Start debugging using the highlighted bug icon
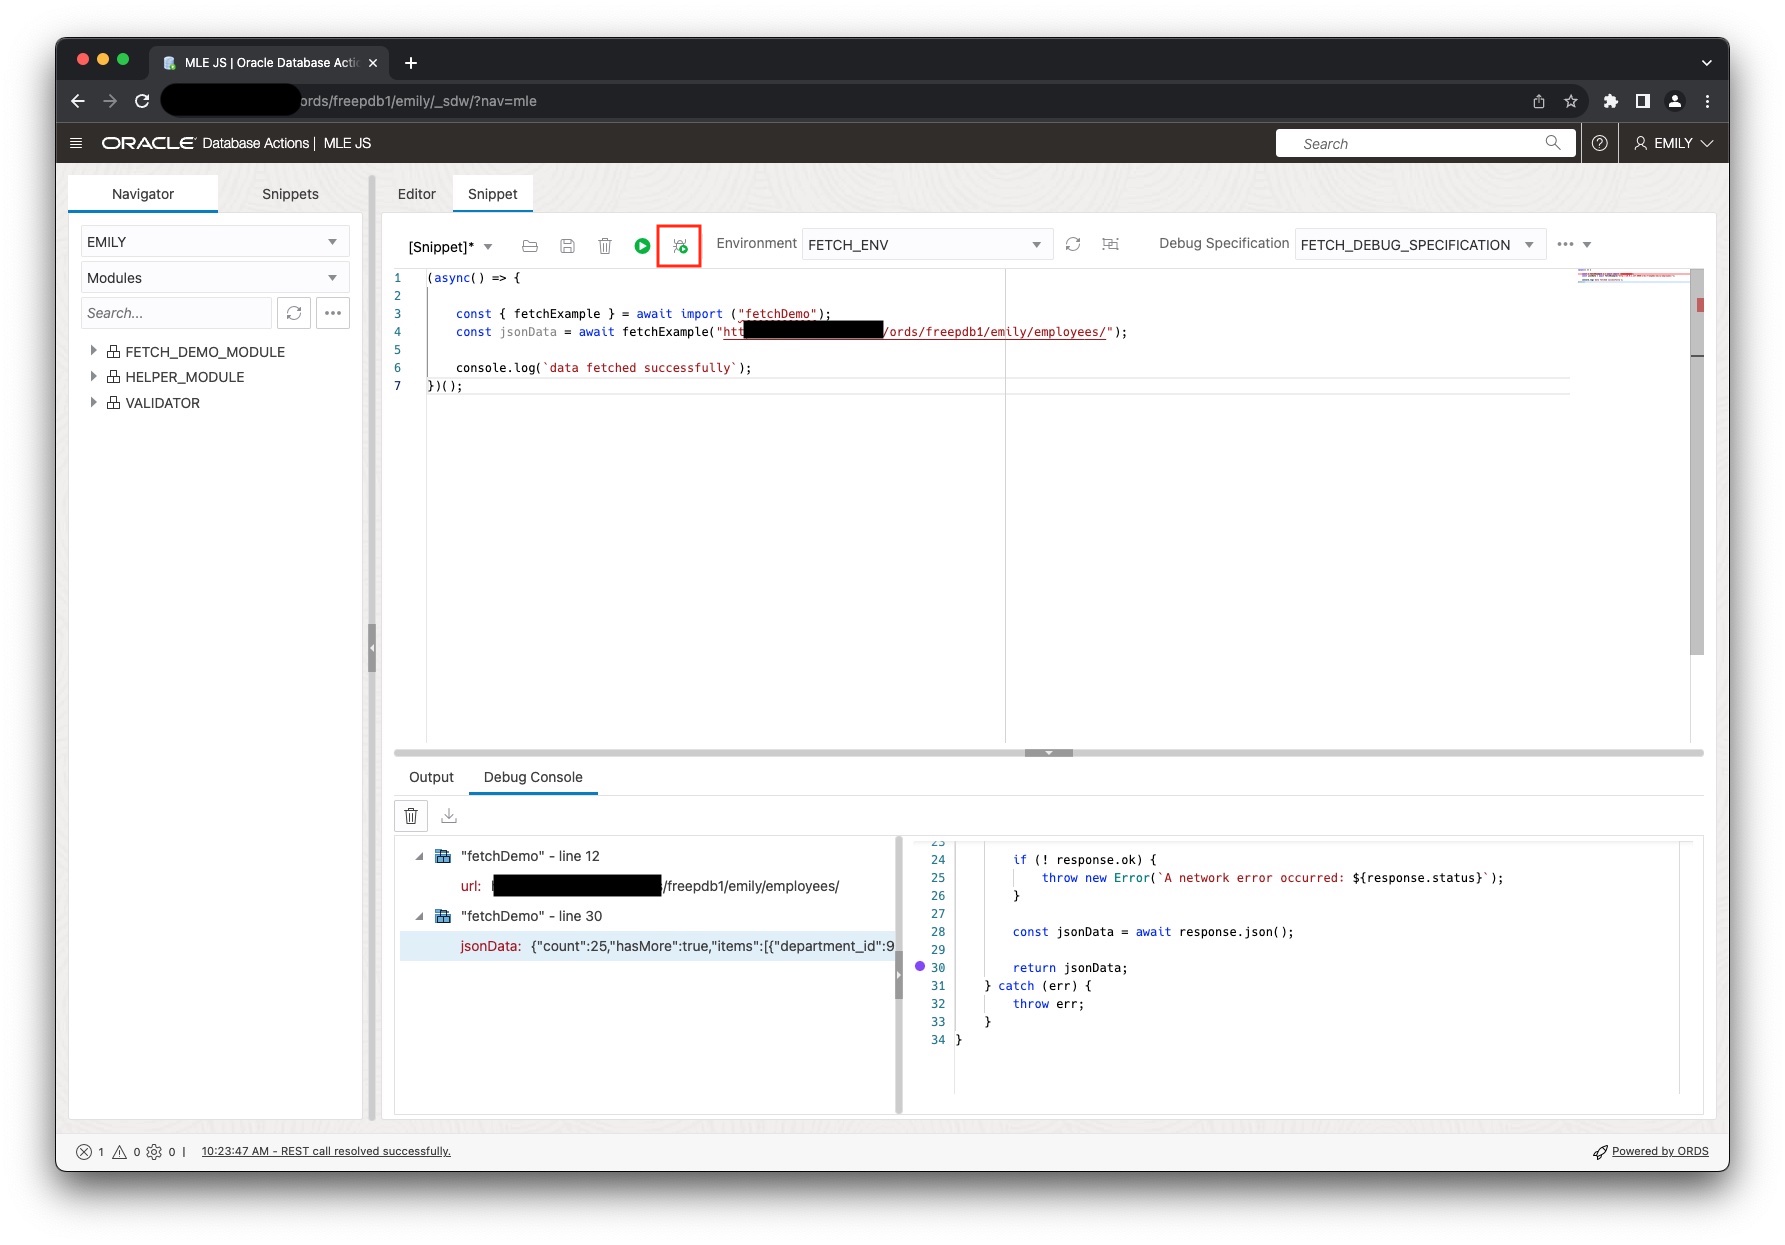 tap(679, 246)
